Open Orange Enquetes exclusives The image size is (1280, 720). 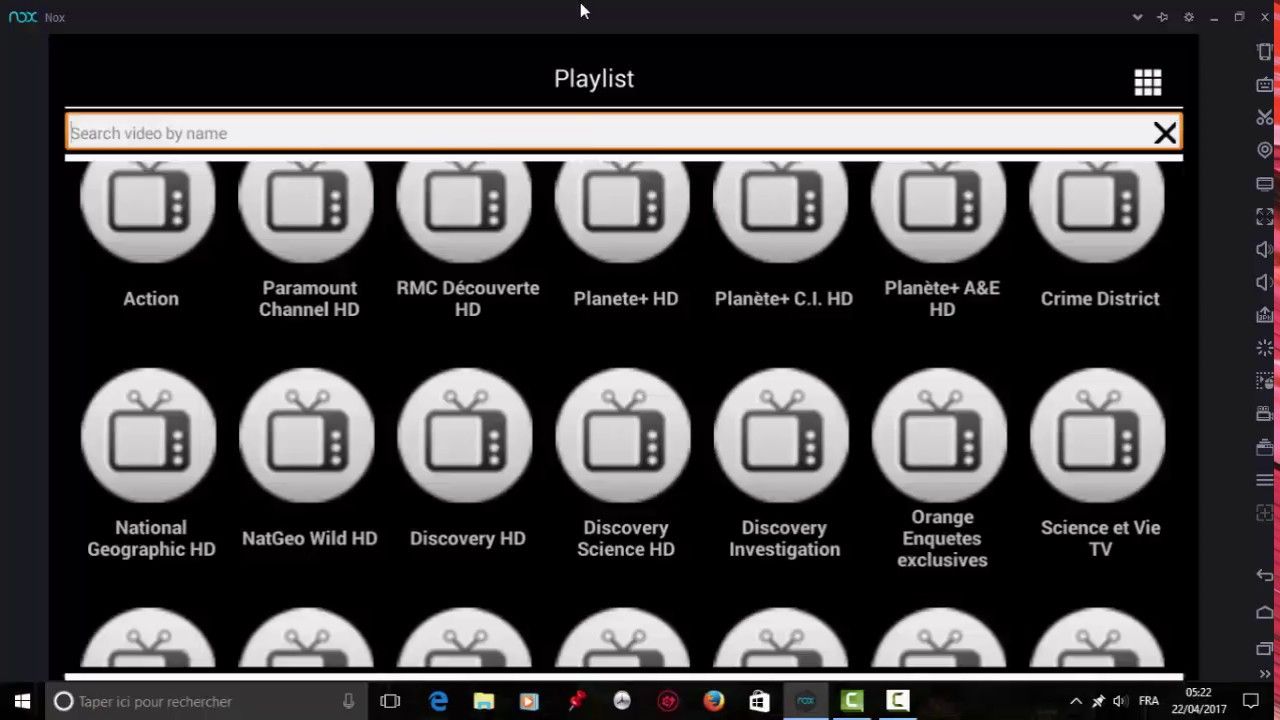click(x=942, y=470)
